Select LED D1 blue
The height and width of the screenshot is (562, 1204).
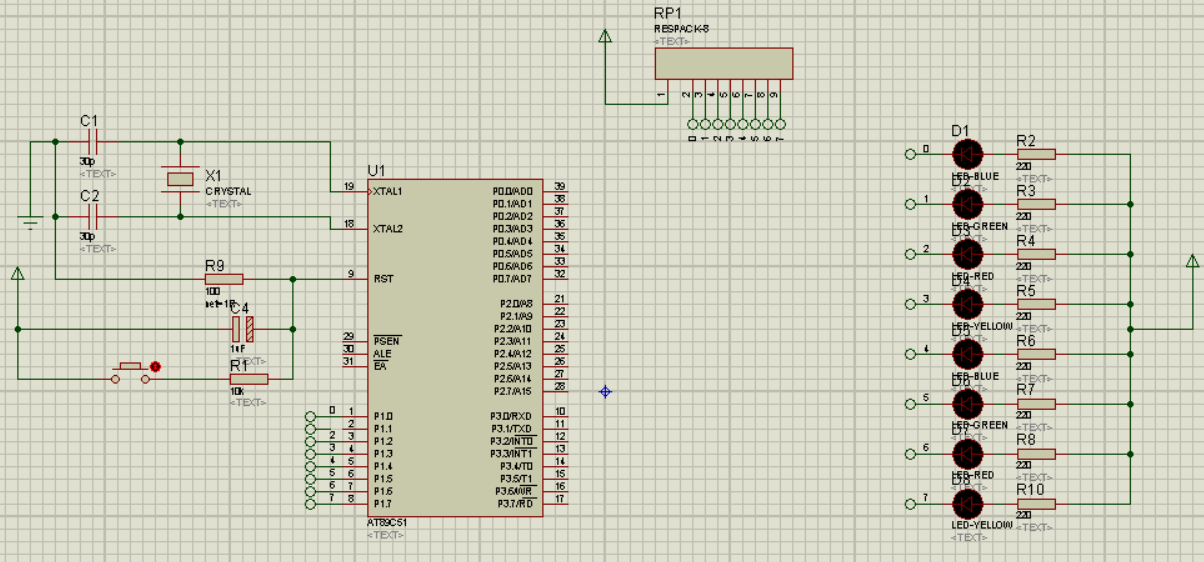tap(967, 154)
